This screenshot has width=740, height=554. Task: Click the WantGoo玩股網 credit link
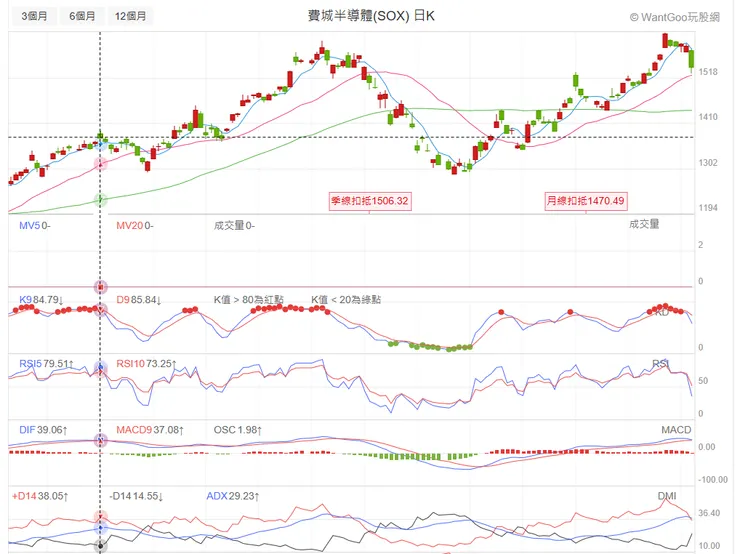(x=675, y=17)
